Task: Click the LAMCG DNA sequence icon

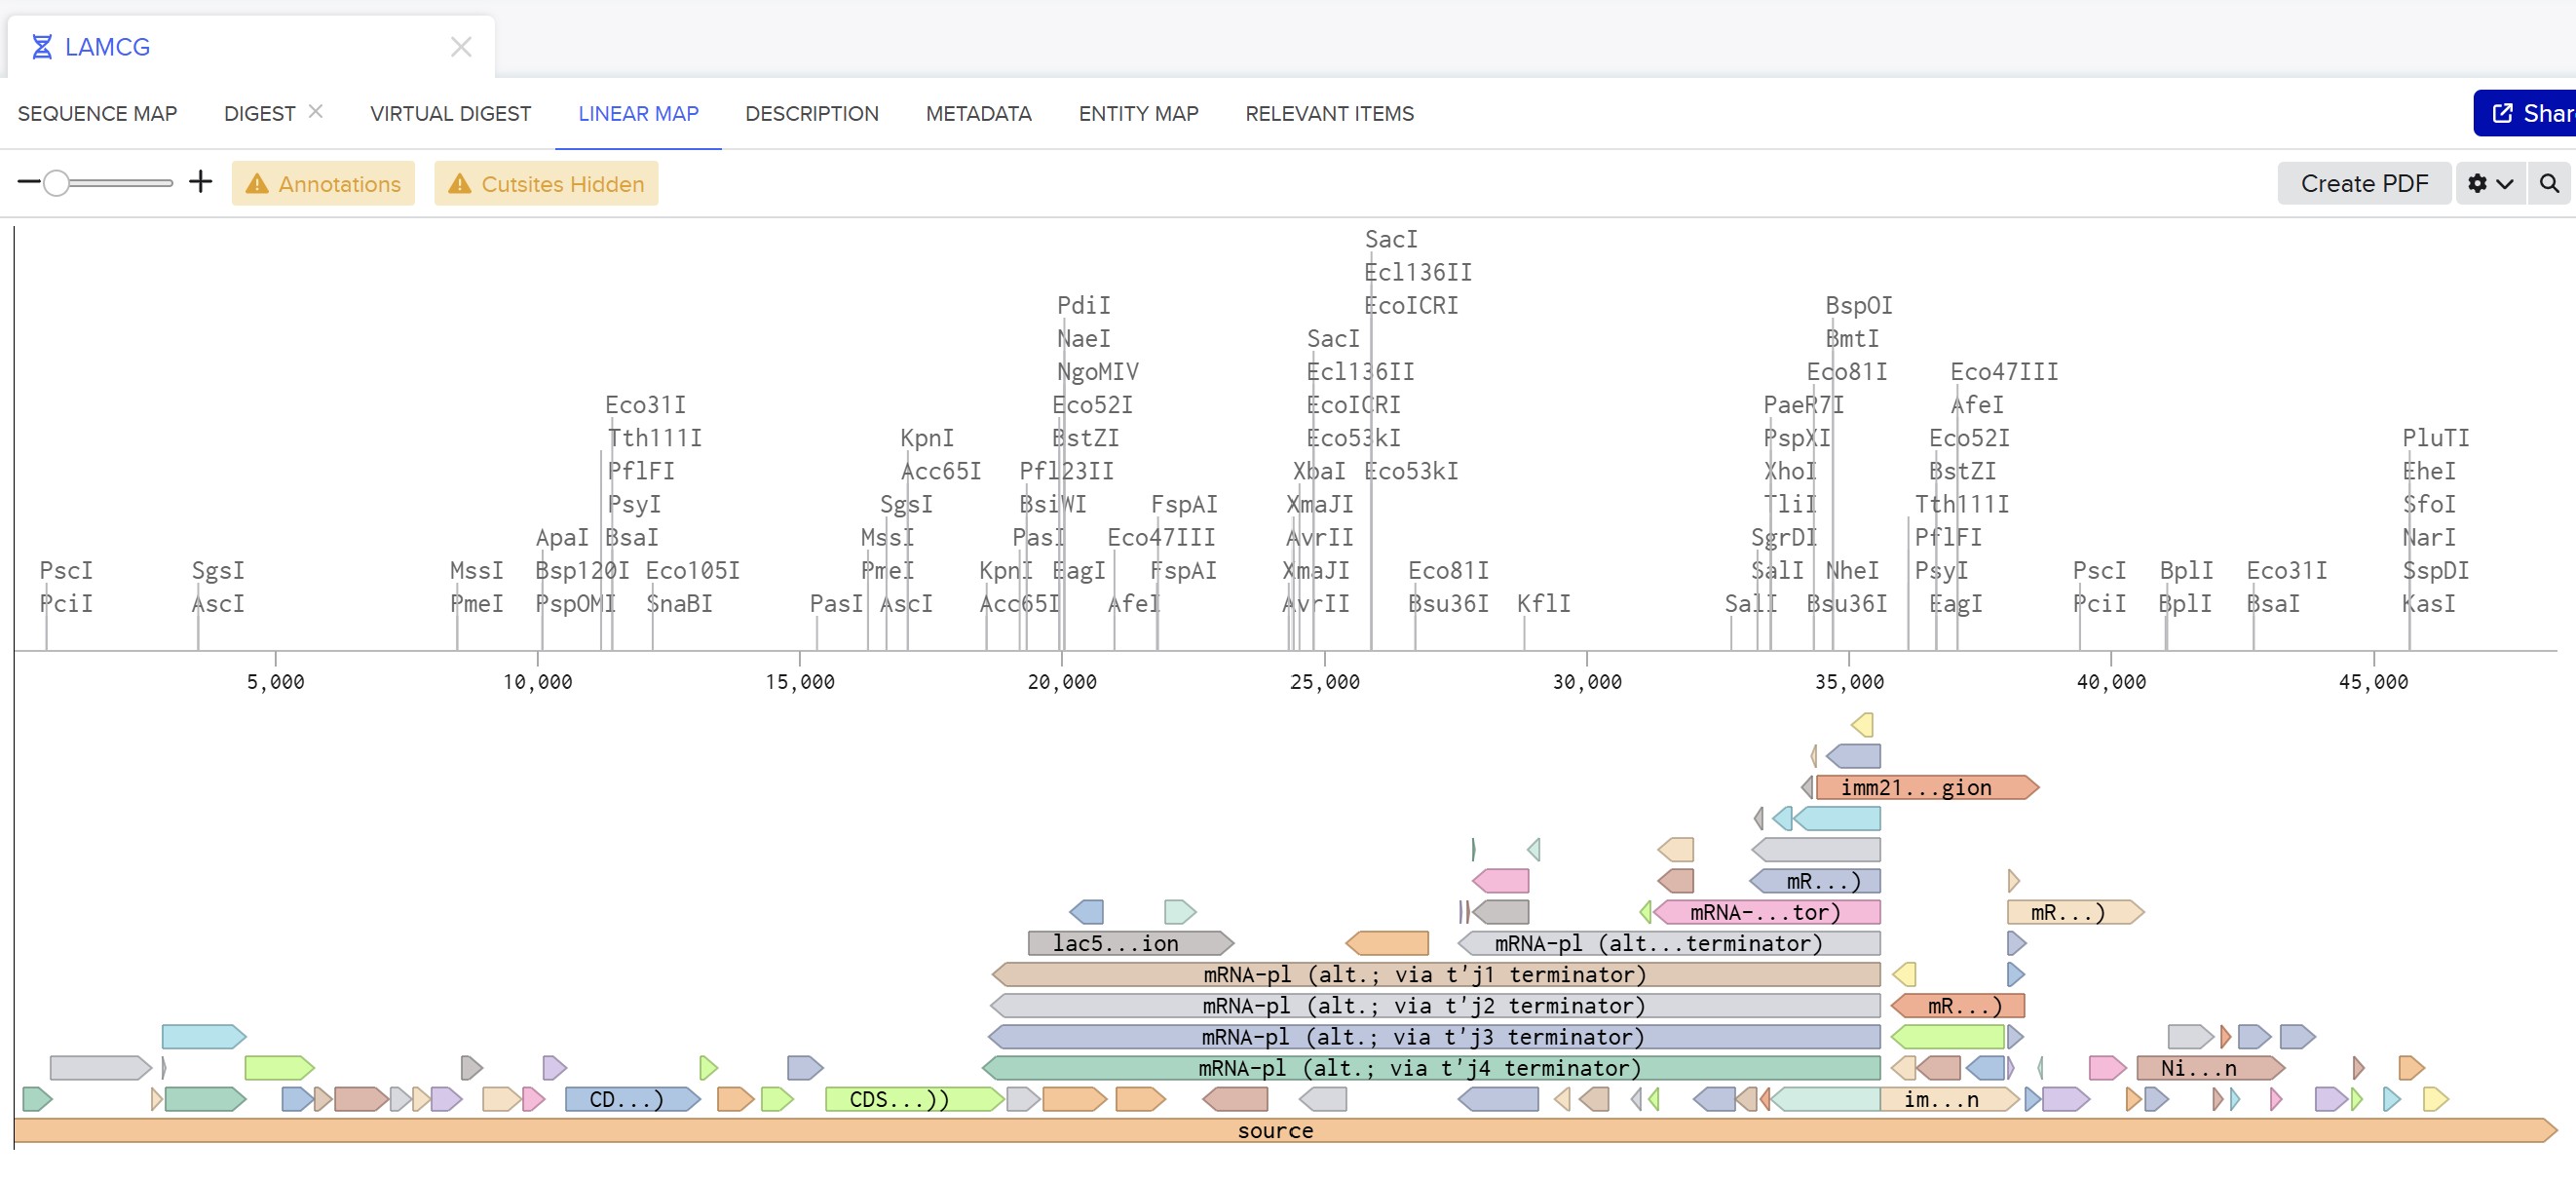Action: [42, 47]
